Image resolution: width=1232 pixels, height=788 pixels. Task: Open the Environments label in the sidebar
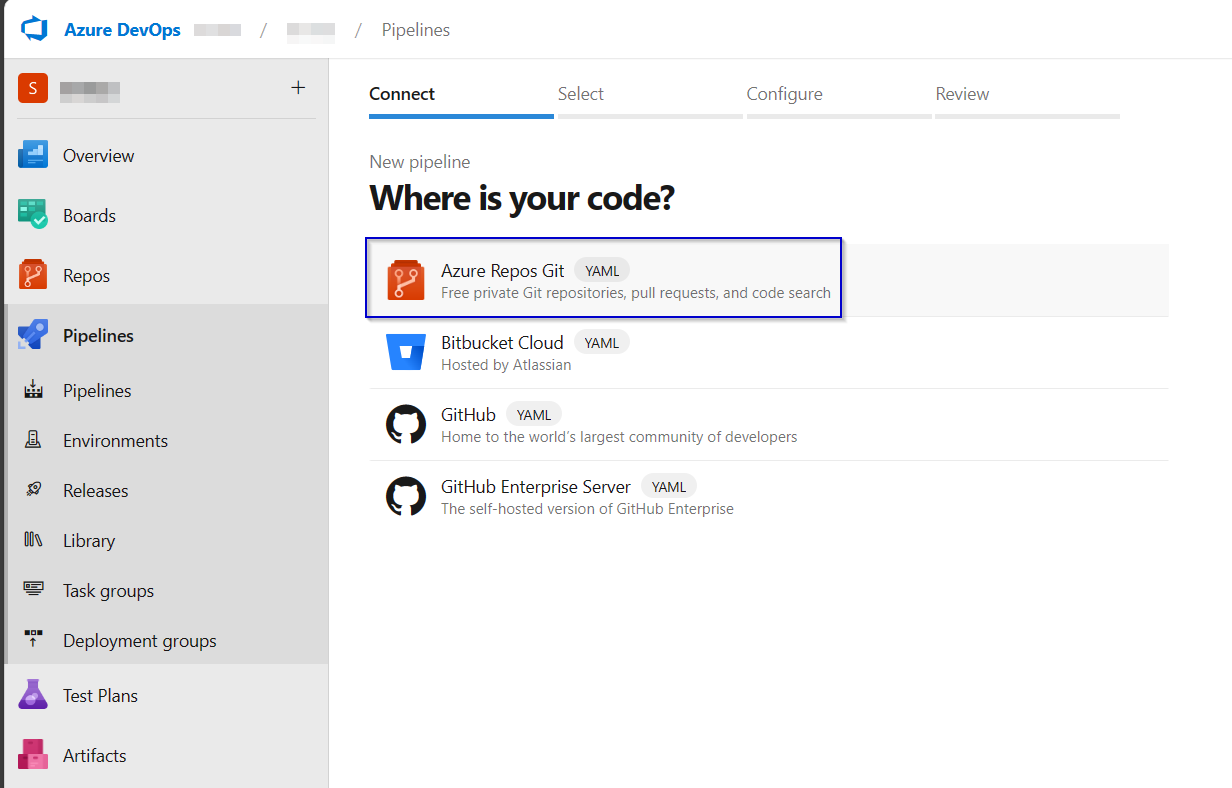[115, 441]
